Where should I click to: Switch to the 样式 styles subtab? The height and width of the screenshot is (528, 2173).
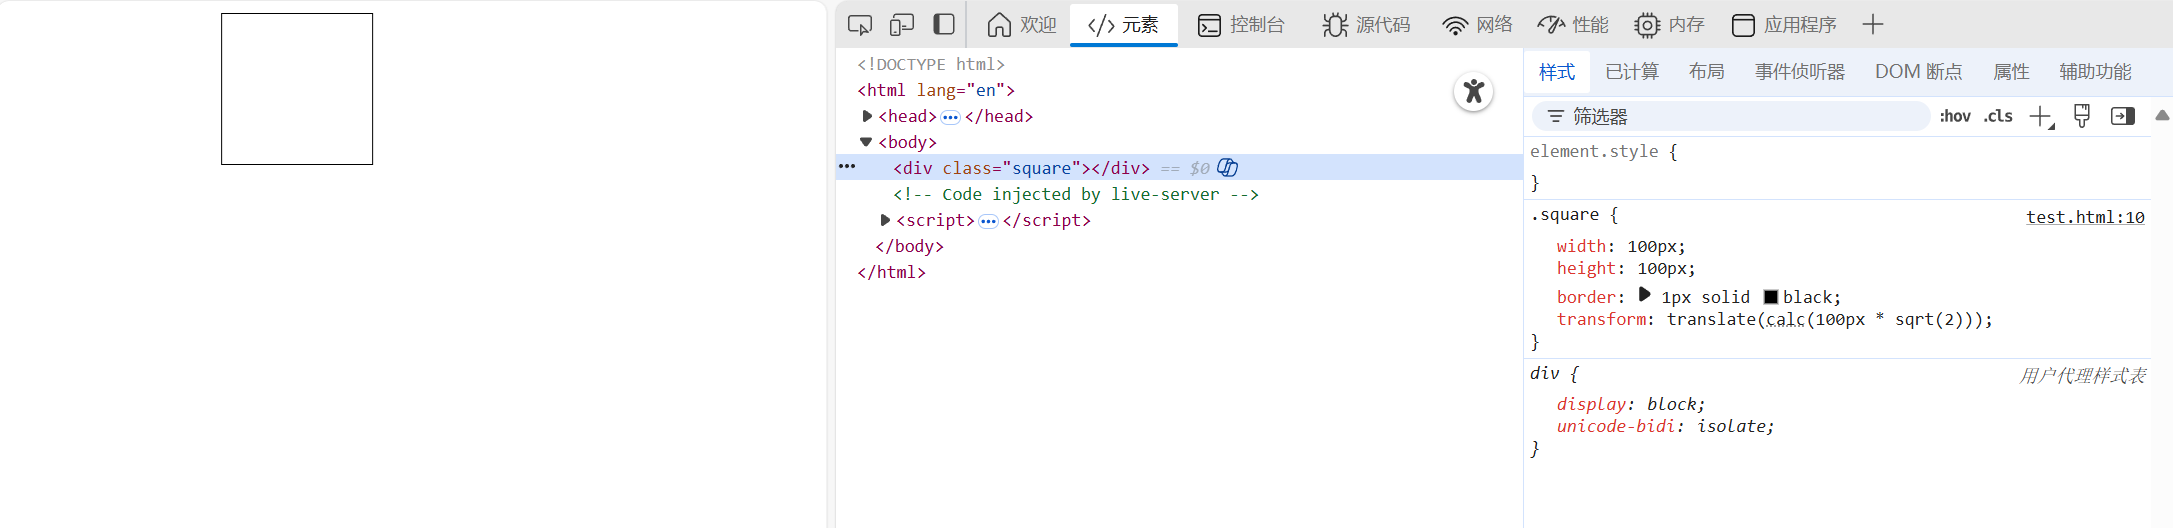tap(1556, 72)
